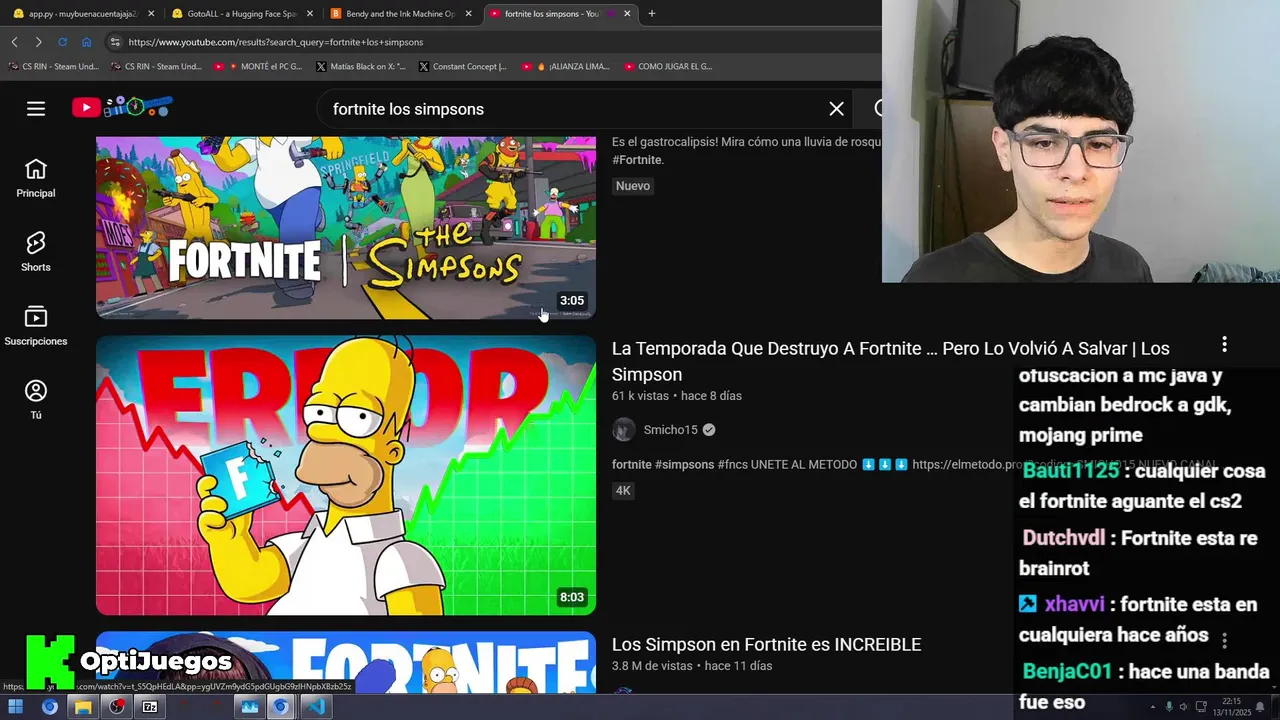The image size is (1280, 720).
Task: Go to the YouTube logo home
Action: (x=122, y=107)
